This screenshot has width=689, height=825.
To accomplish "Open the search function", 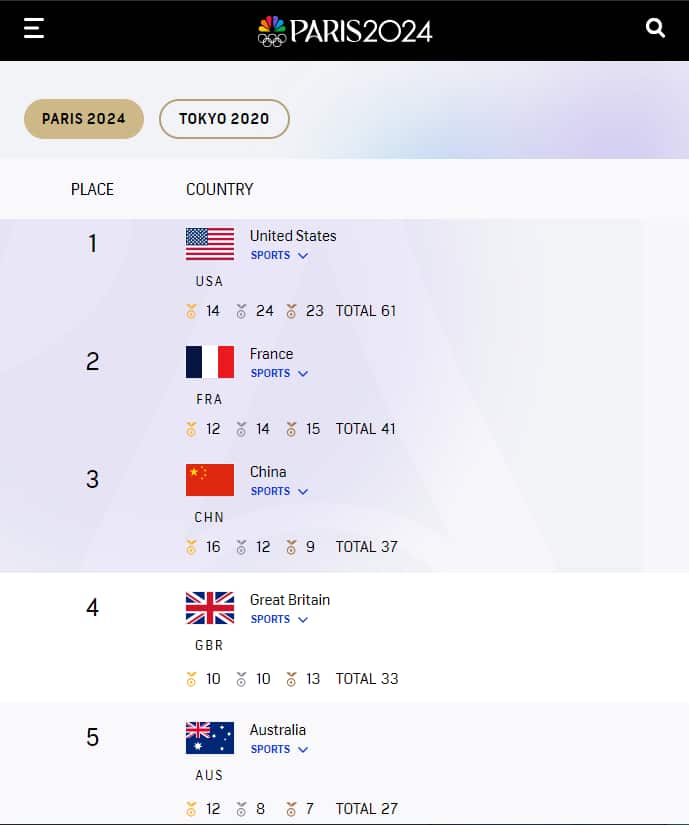I will 655,28.
